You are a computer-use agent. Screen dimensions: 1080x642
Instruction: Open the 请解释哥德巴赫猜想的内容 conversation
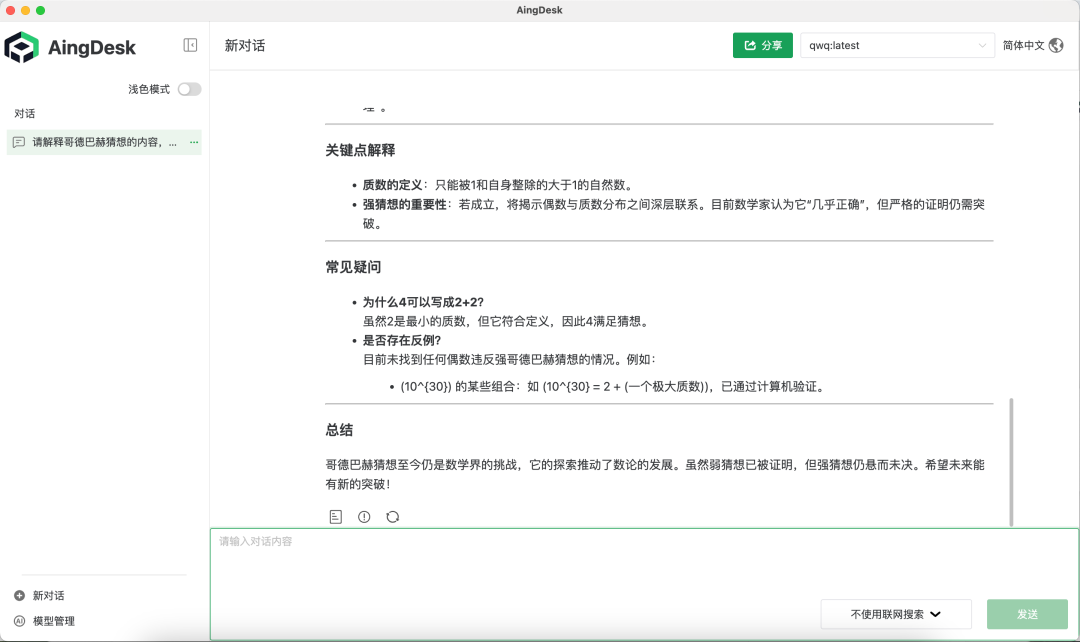[x=104, y=142]
